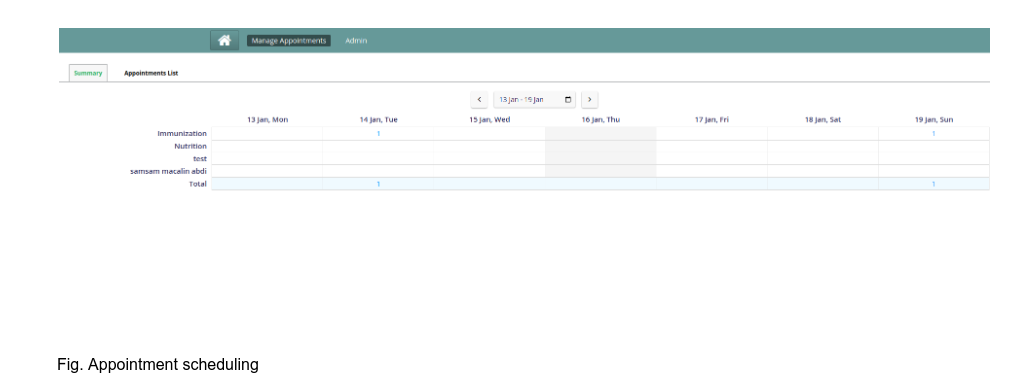Click Total count for 14 Jan, Tue
This screenshot has height=384, width=1024.
click(378, 184)
